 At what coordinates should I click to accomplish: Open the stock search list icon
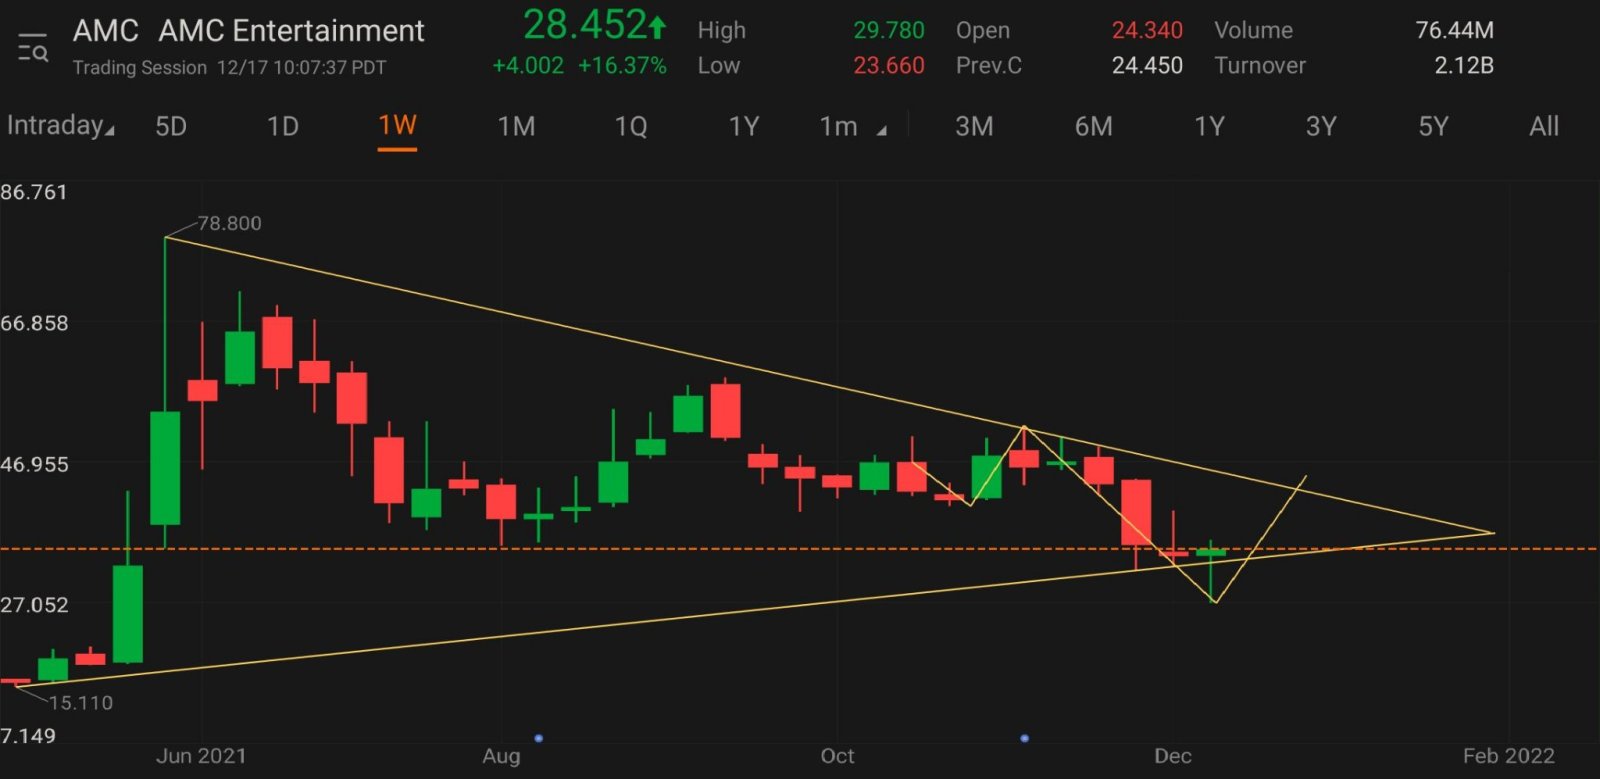click(33, 47)
